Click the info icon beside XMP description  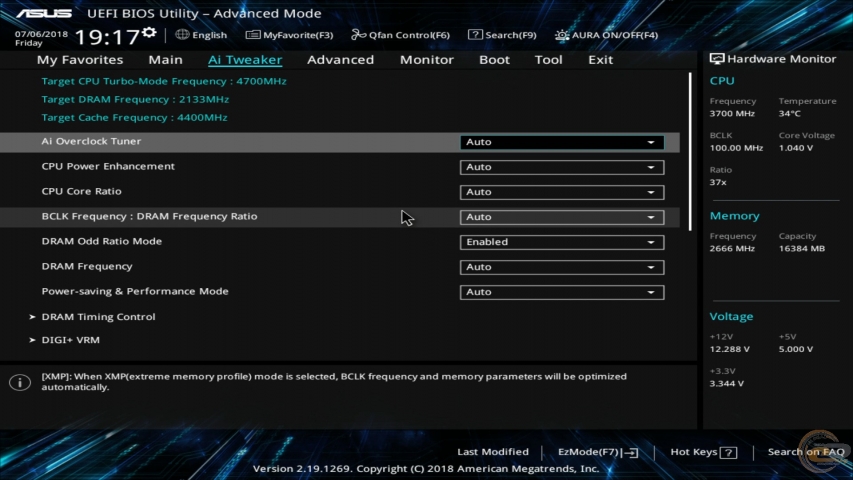tap(20, 382)
